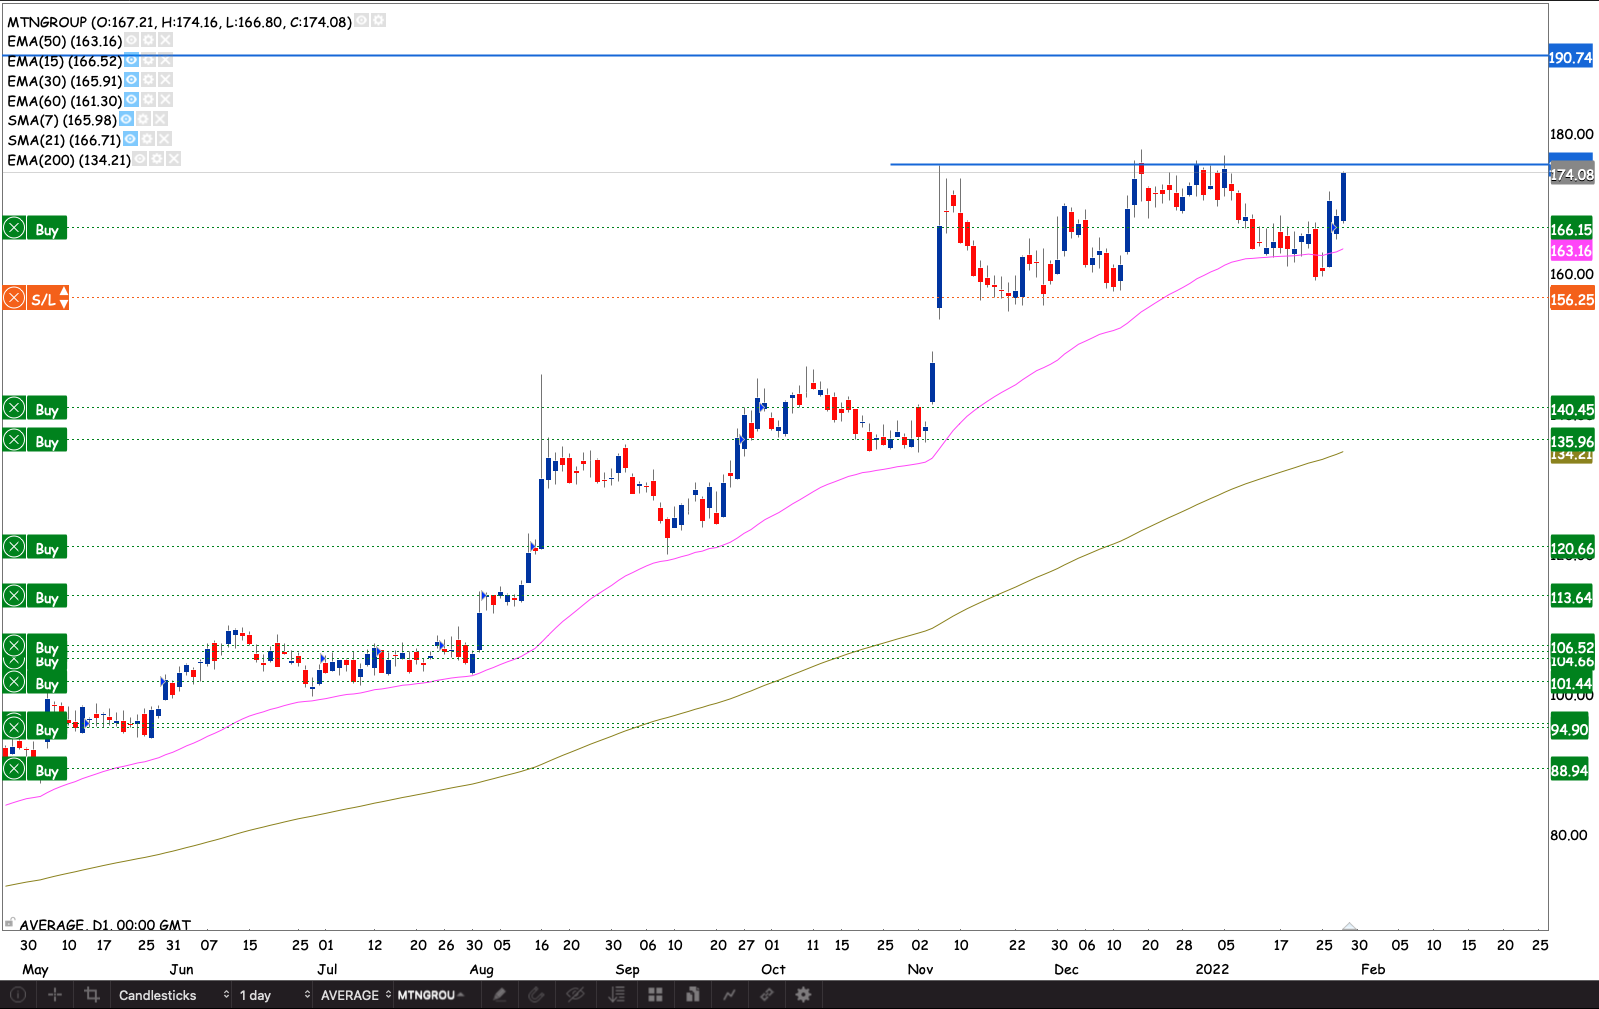Click the crop chart icon
The height and width of the screenshot is (1009, 1599).
[x=92, y=994]
